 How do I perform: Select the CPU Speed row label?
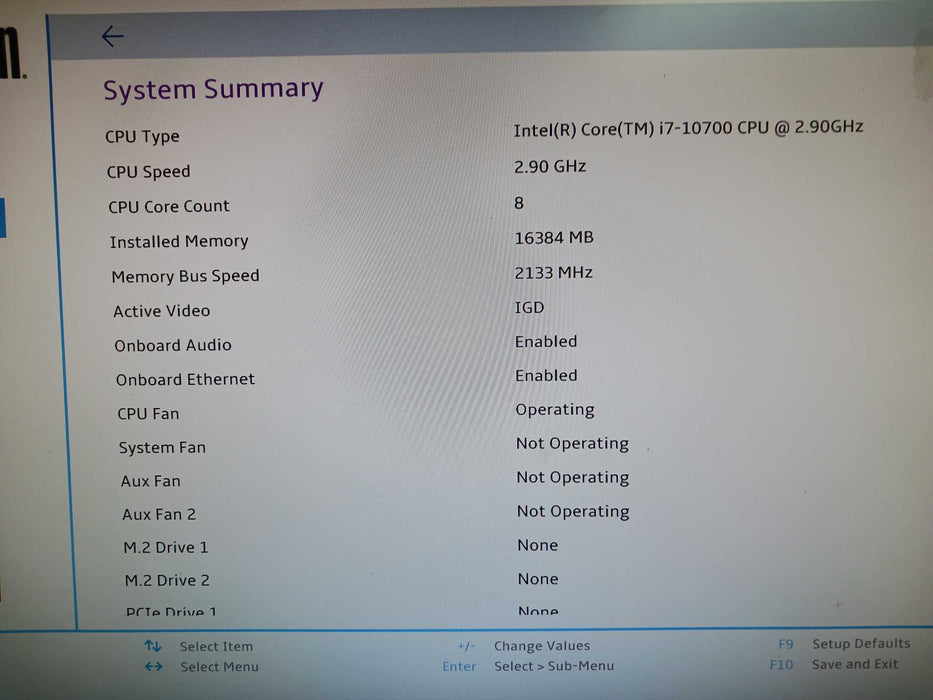(149, 171)
